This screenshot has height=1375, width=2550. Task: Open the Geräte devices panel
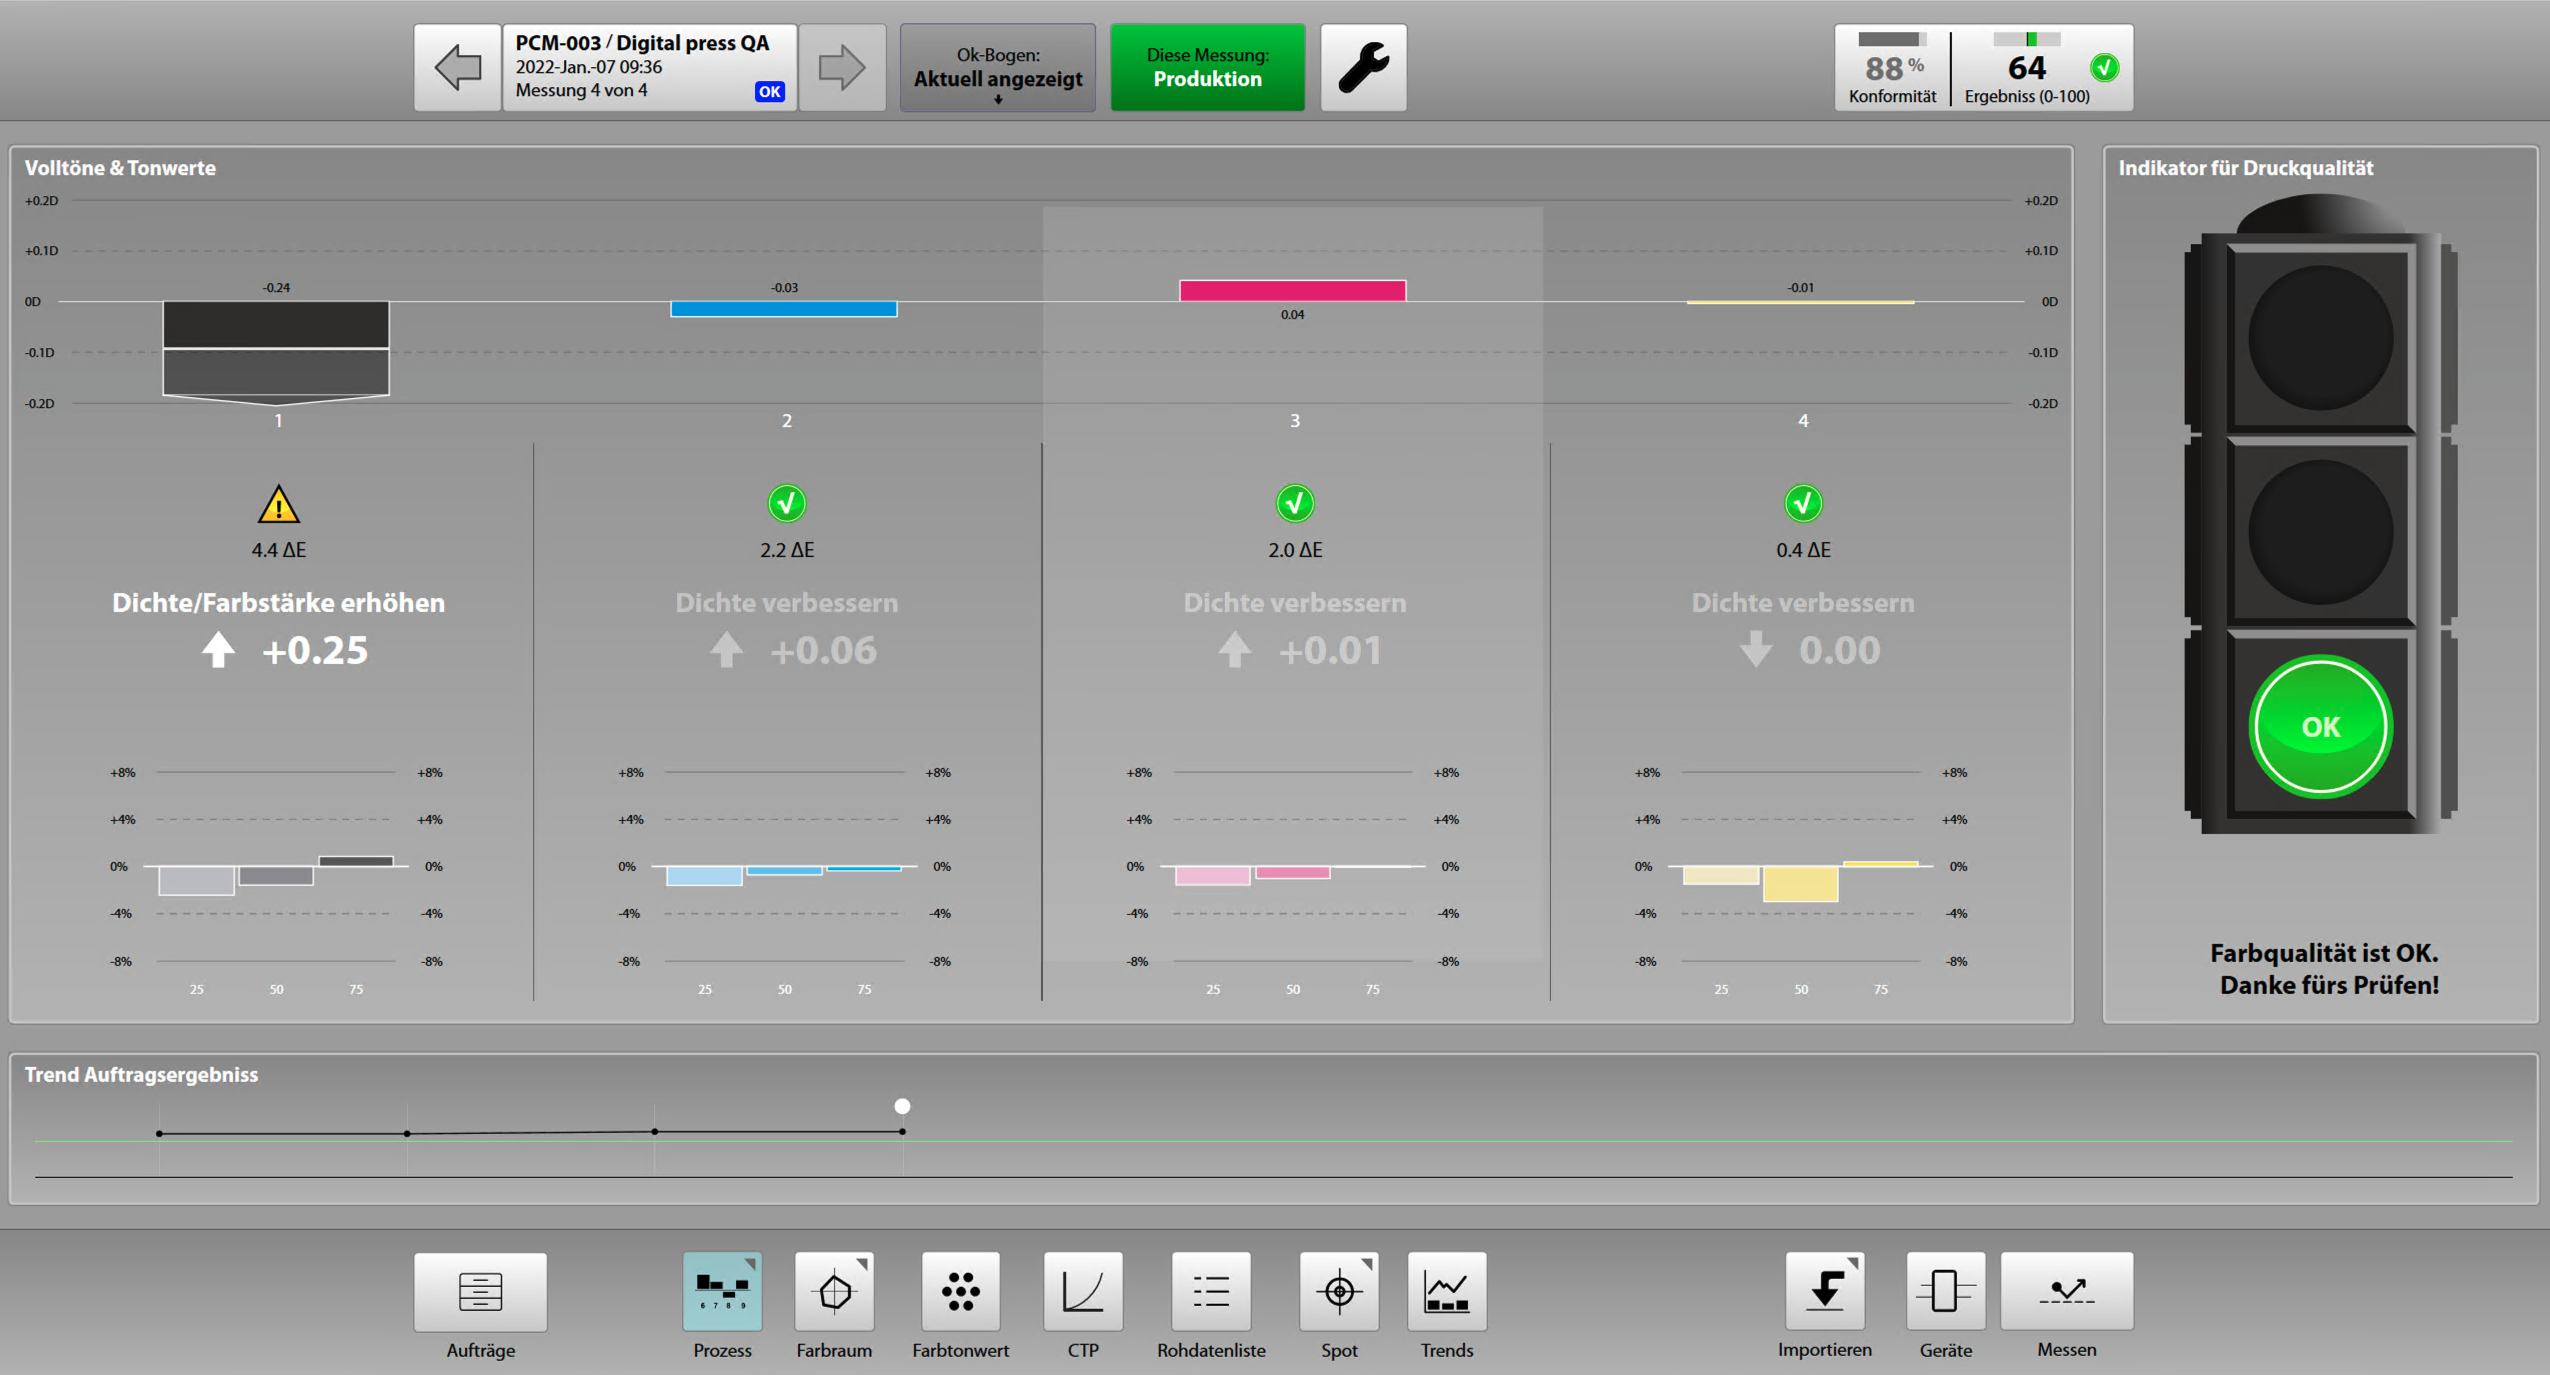tap(1945, 1291)
